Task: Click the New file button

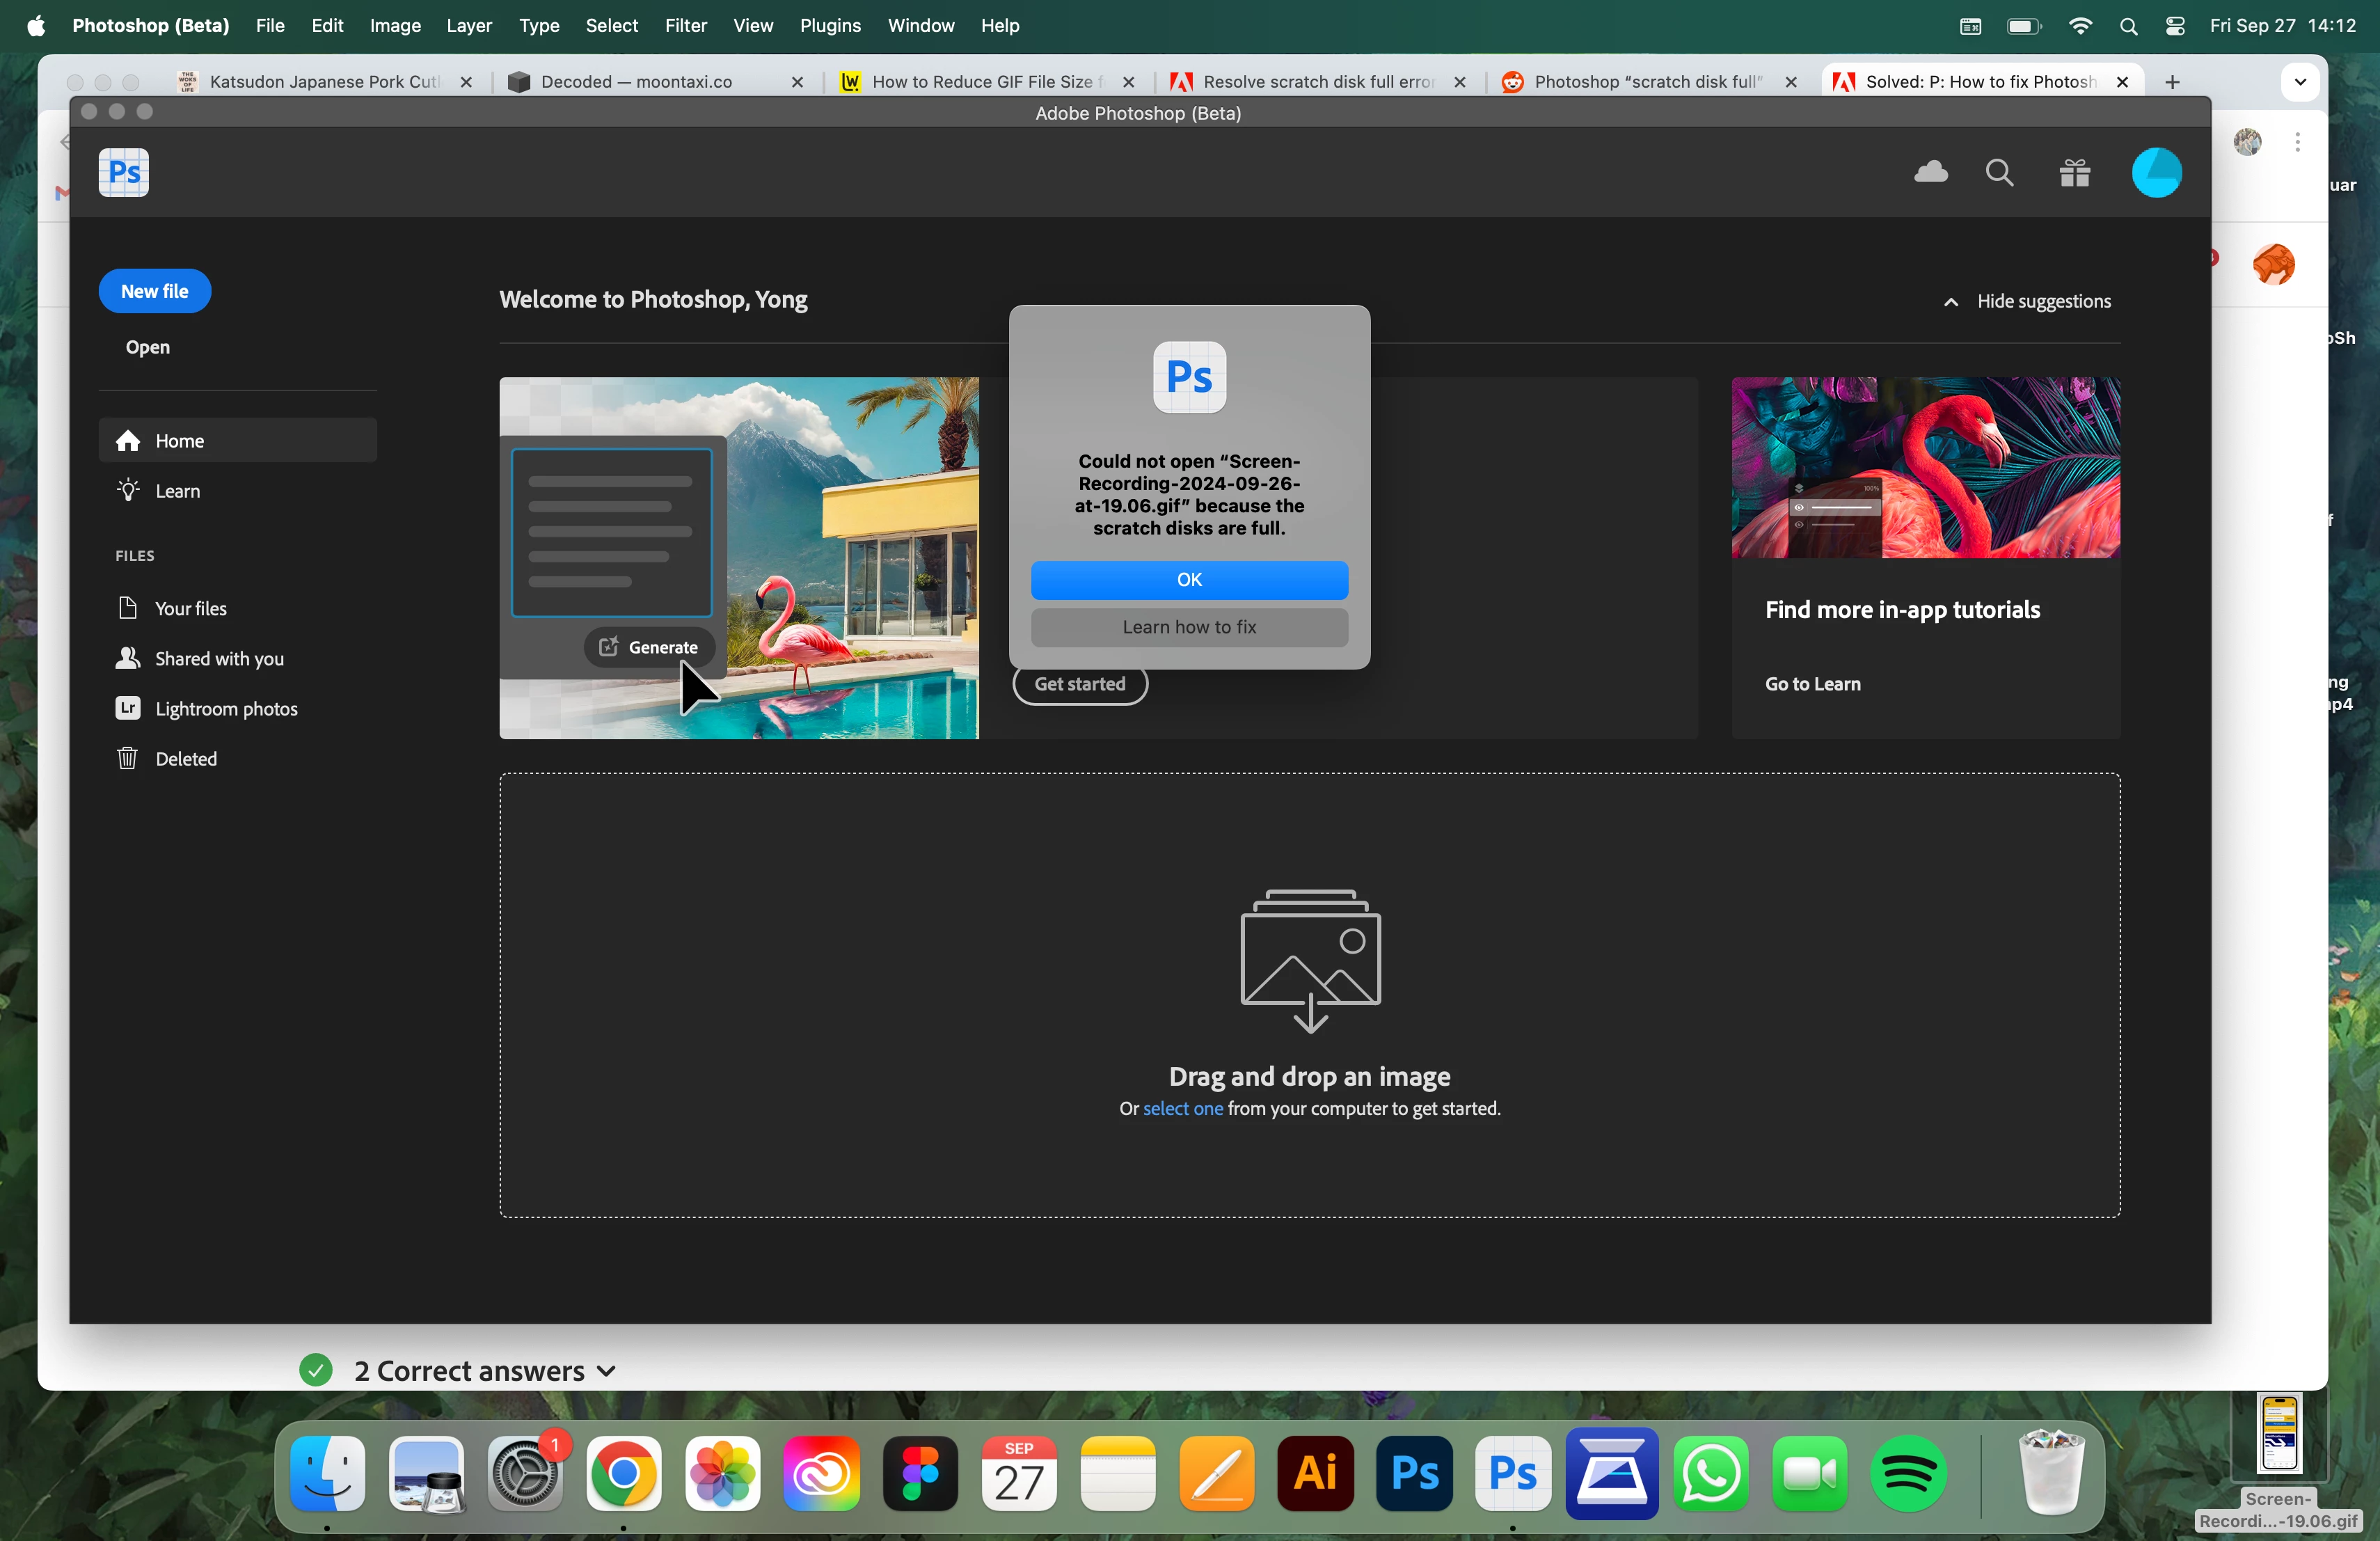Action: pyautogui.click(x=154, y=291)
